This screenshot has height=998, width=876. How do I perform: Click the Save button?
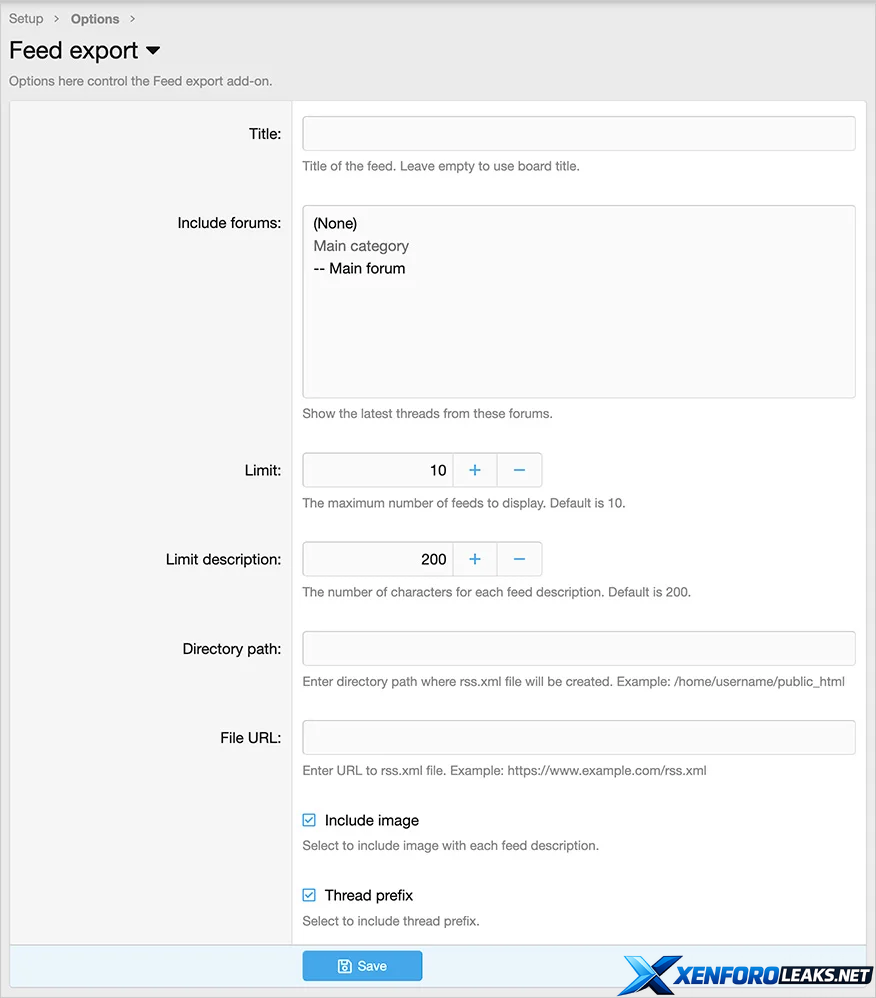[x=362, y=966]
